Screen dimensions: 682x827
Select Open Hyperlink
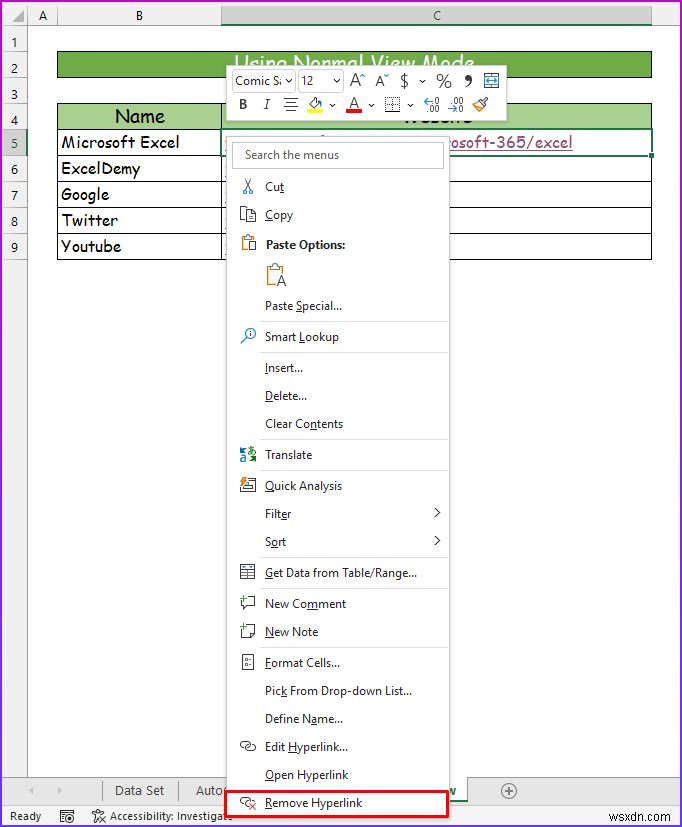tap(338, 775)
